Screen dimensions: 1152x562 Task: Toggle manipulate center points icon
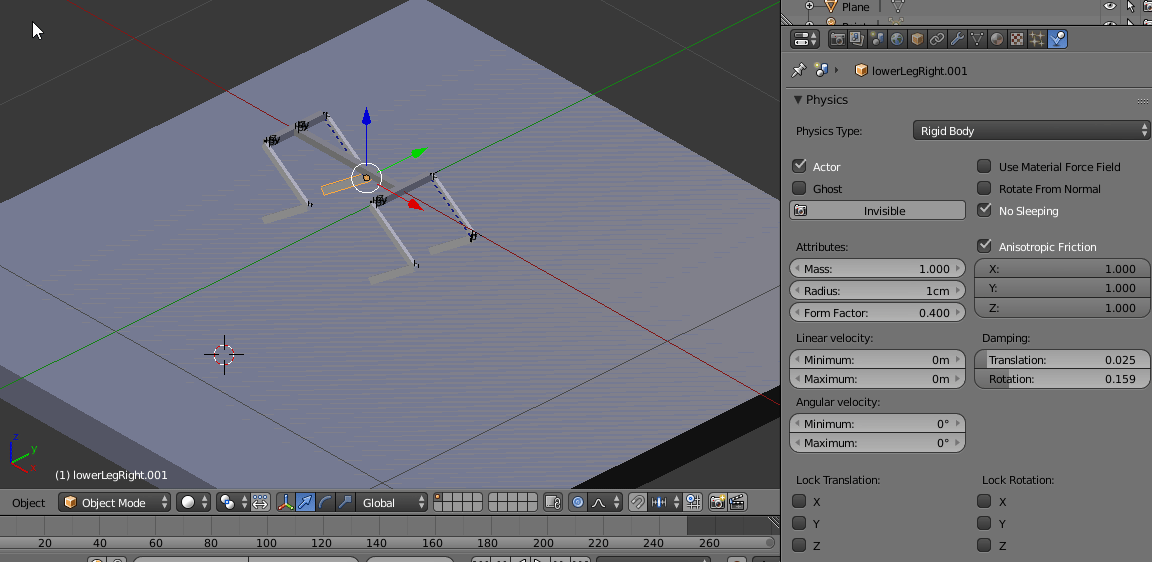pyautogui.click(x=260, y=502)
